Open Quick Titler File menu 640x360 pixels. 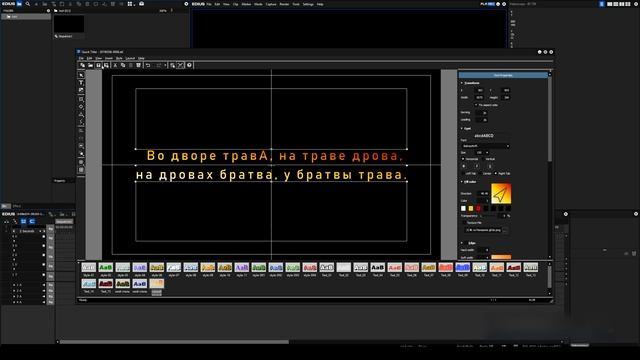(81, 58)
